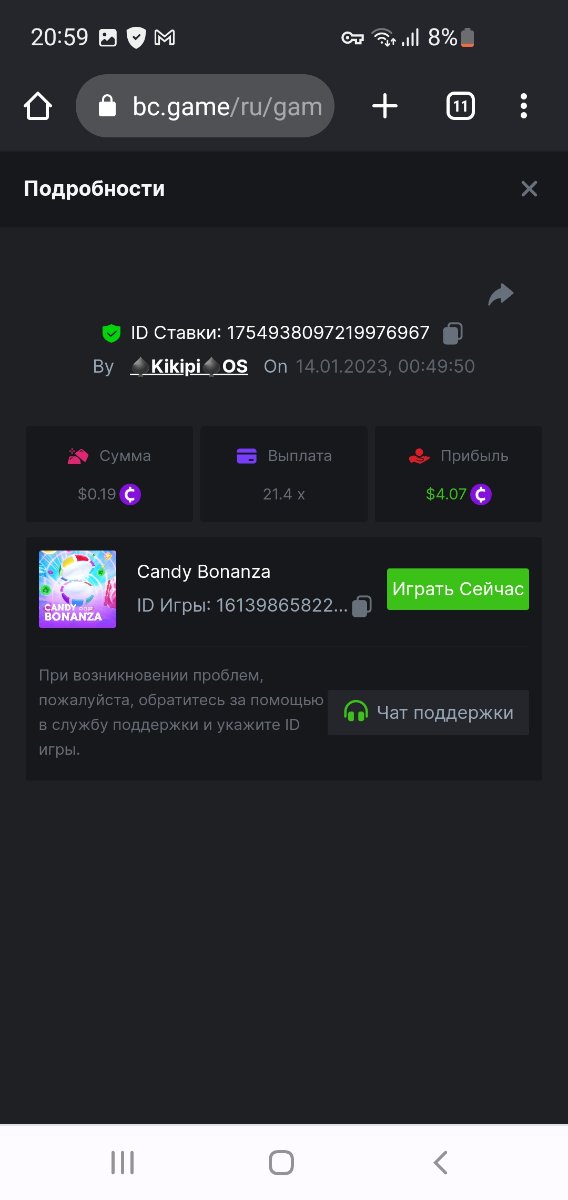The image size is (568, 1200).
Task: Tap the Прибыль profit card
Action: pyautogui.click(x=458, y=474)
